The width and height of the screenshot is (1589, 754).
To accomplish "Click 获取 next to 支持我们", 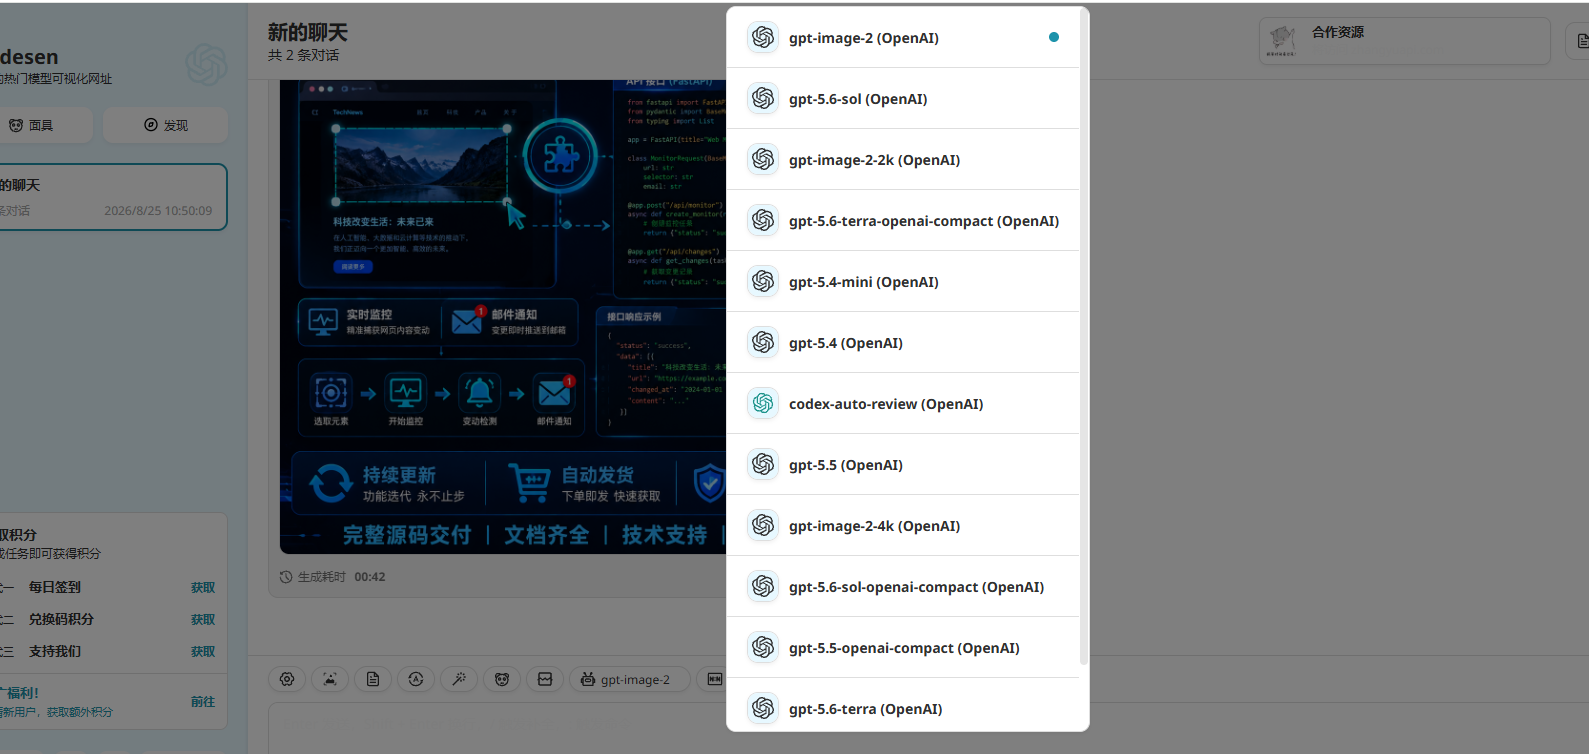I will pyautogui.click(x=203, y=652).
